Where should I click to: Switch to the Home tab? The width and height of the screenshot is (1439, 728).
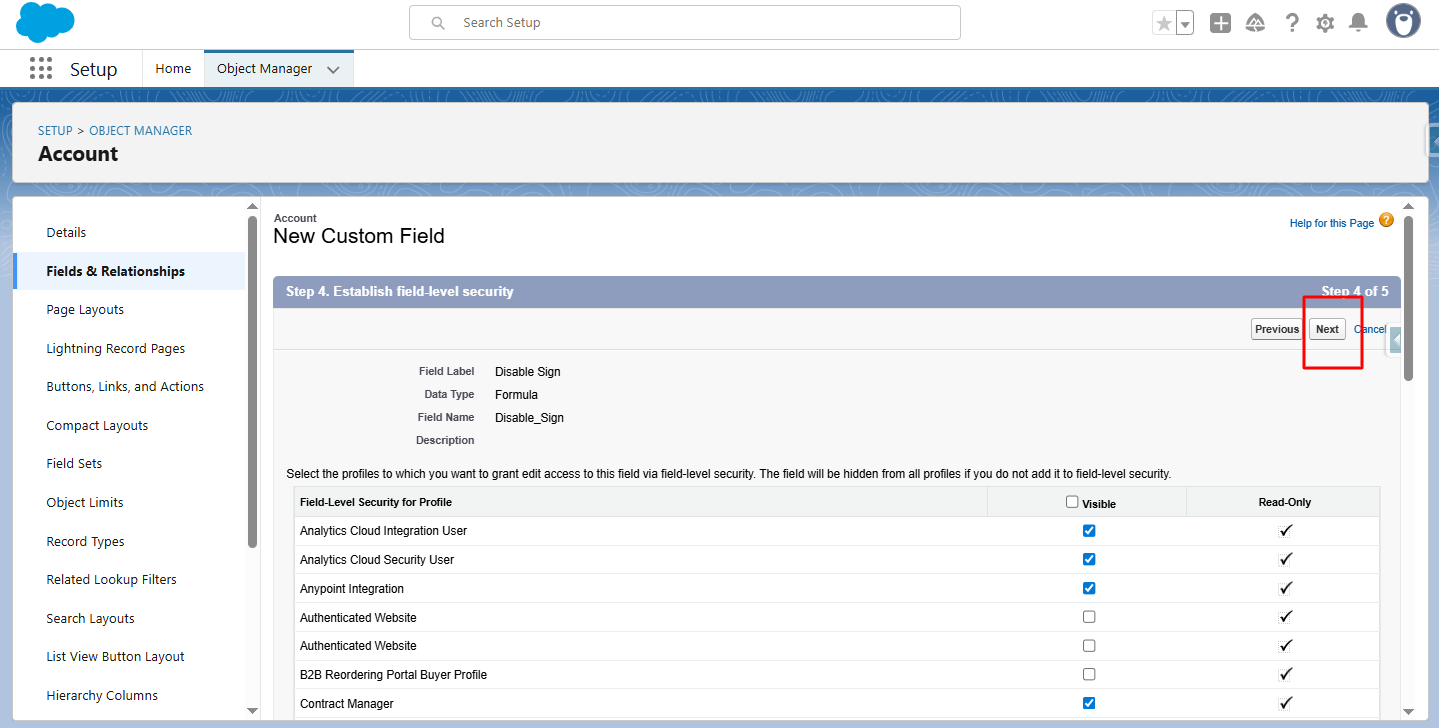click(x=173, y=69)
